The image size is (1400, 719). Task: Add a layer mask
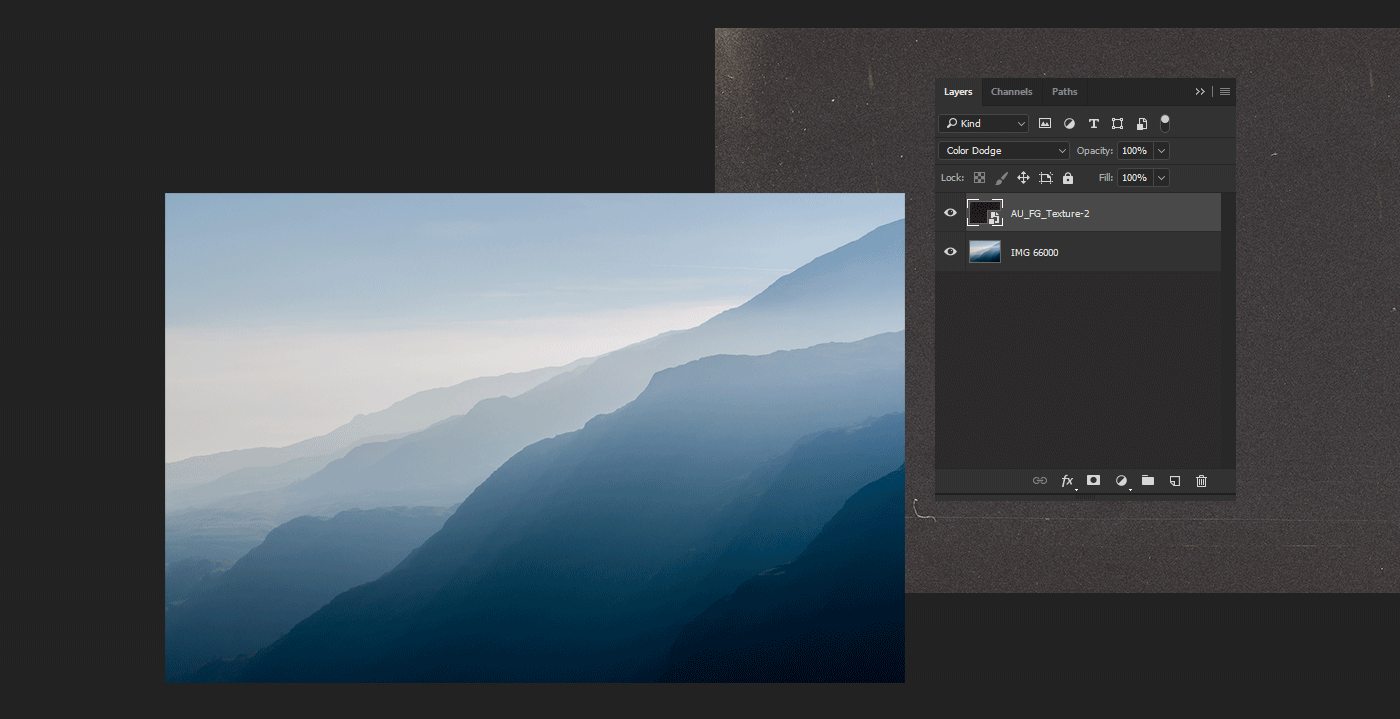pyautogui.click(x=1094, y=480)
